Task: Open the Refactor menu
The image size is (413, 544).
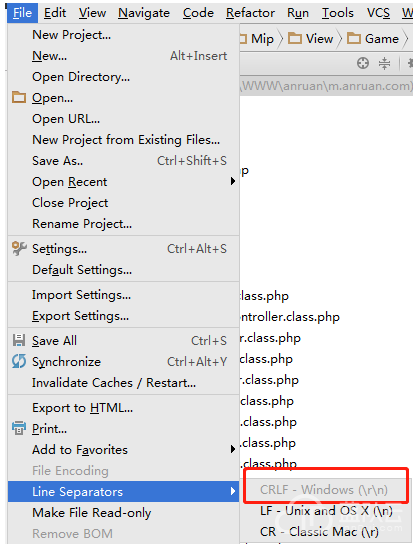Action: [x=250, y=13]
